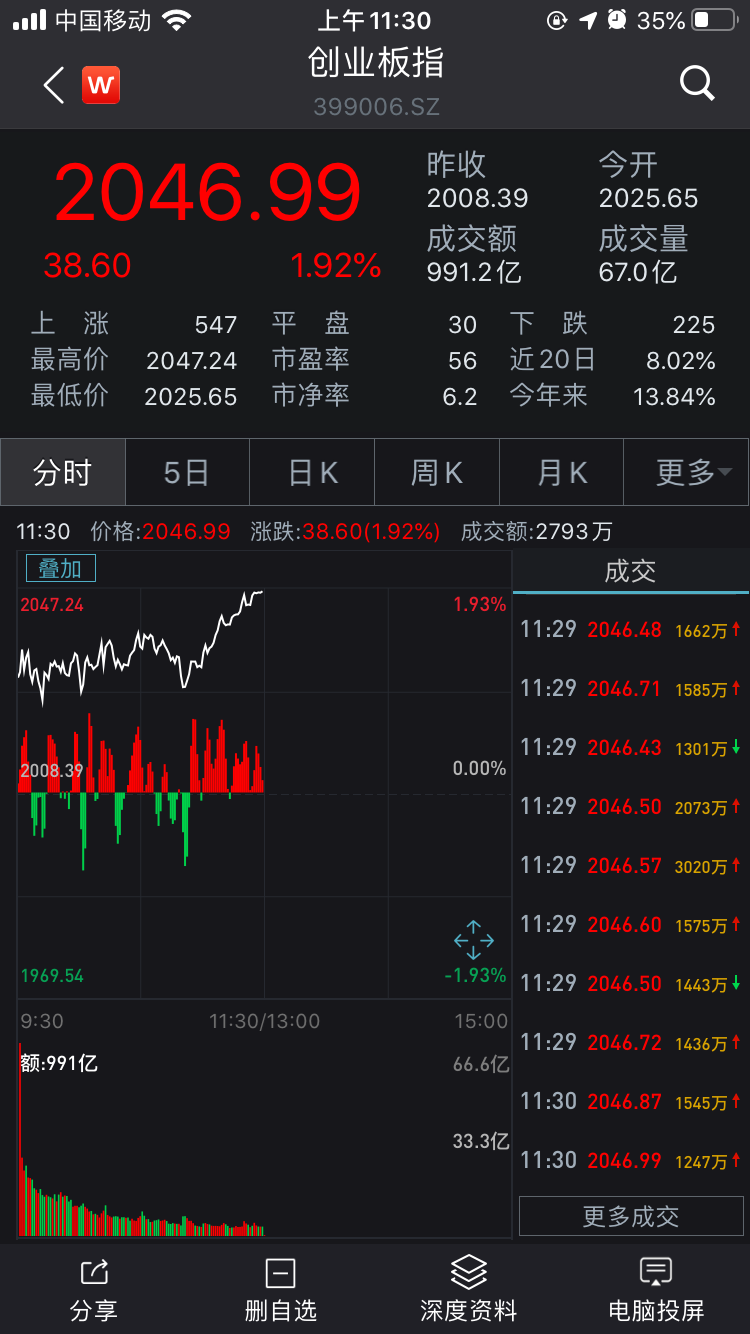Switch to the 5日 tab
This screenshot has width=750, height=1334.
[x=187, y=472]
